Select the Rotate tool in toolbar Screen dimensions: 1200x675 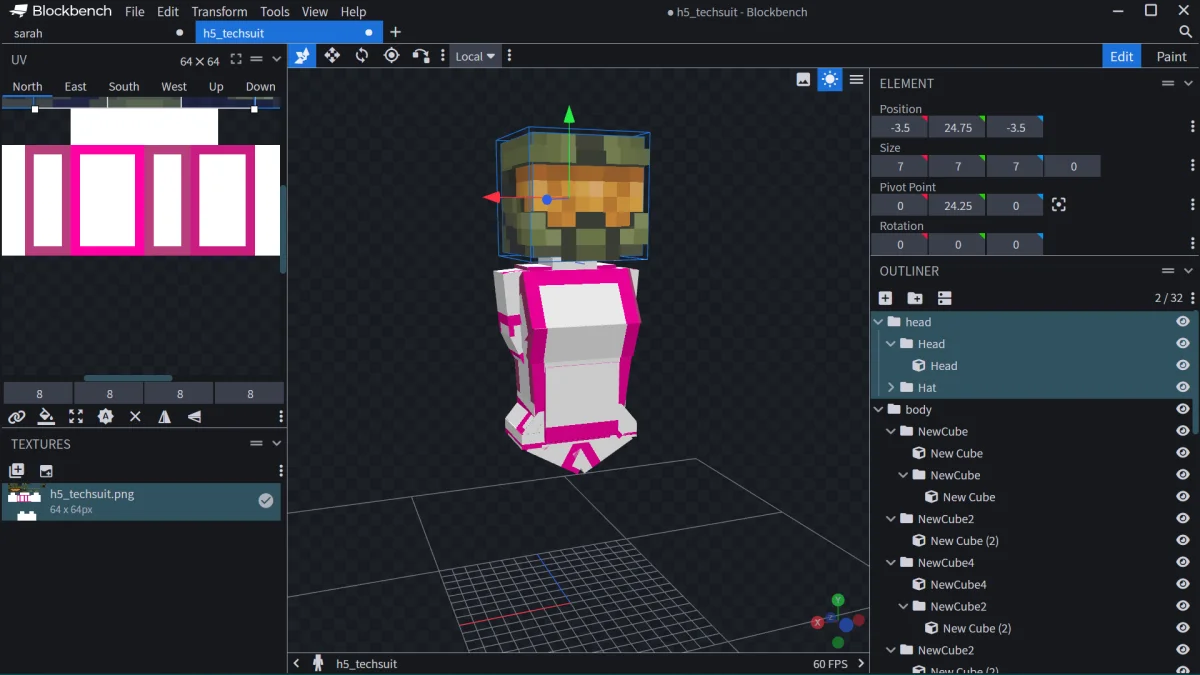click(x=362, y=56)
